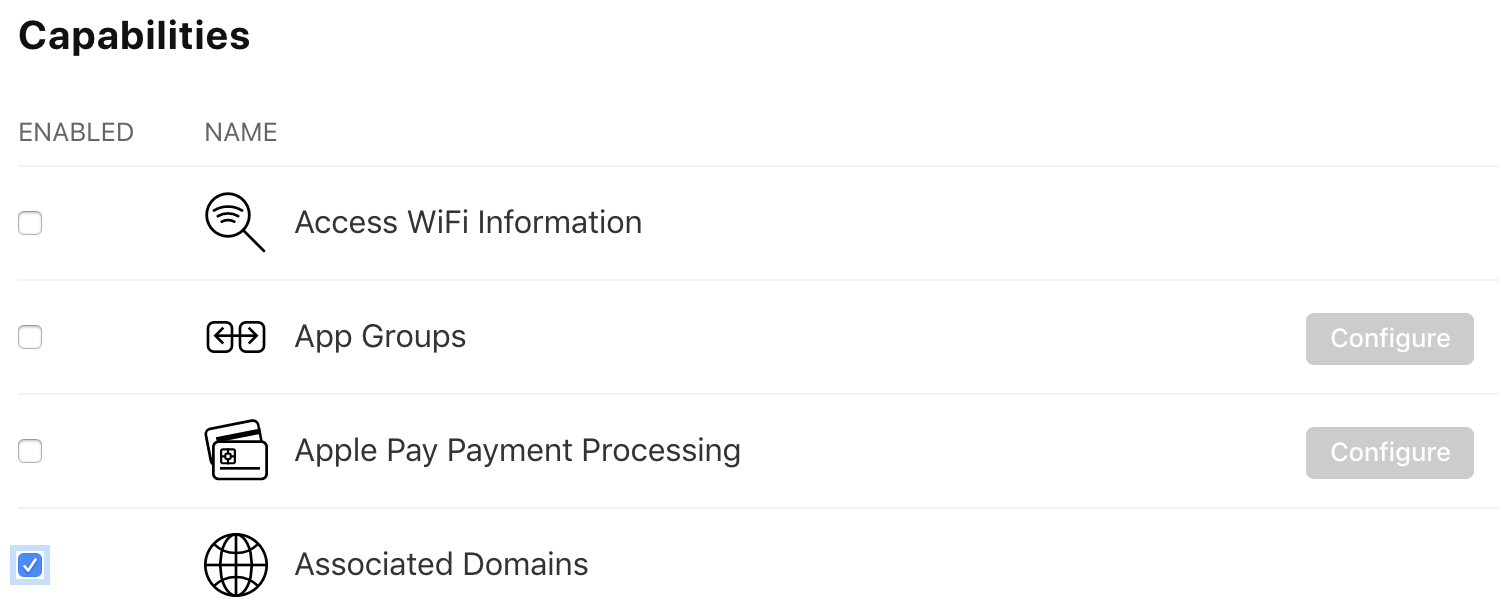Select the Access WiFi Information label
This screenshot has width=1499, height=612.
tap(467, 222)
